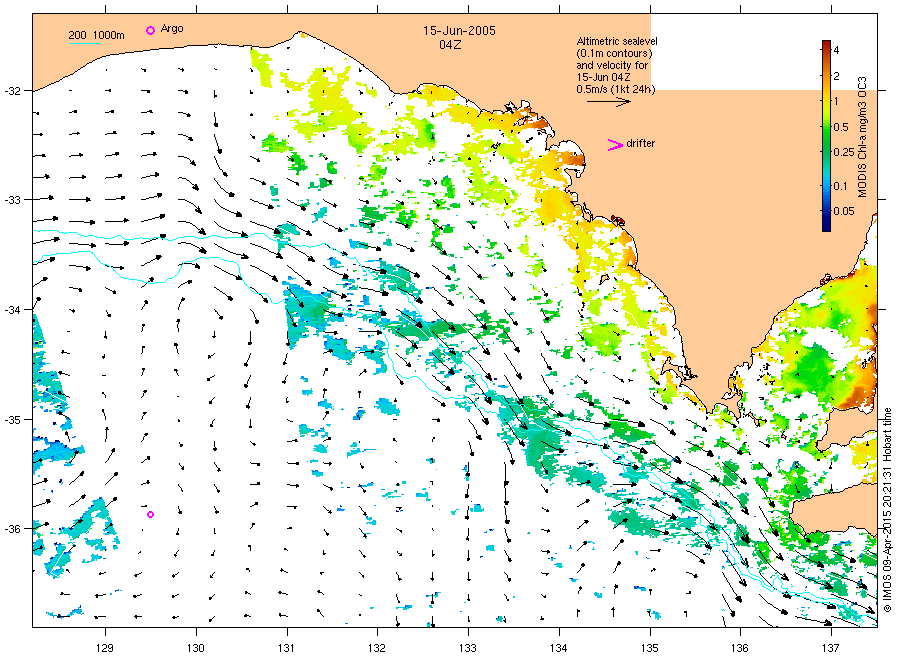Screen dimensions: 900x660
Task: Click the longitude label '130'
Action: coord(196,648)
